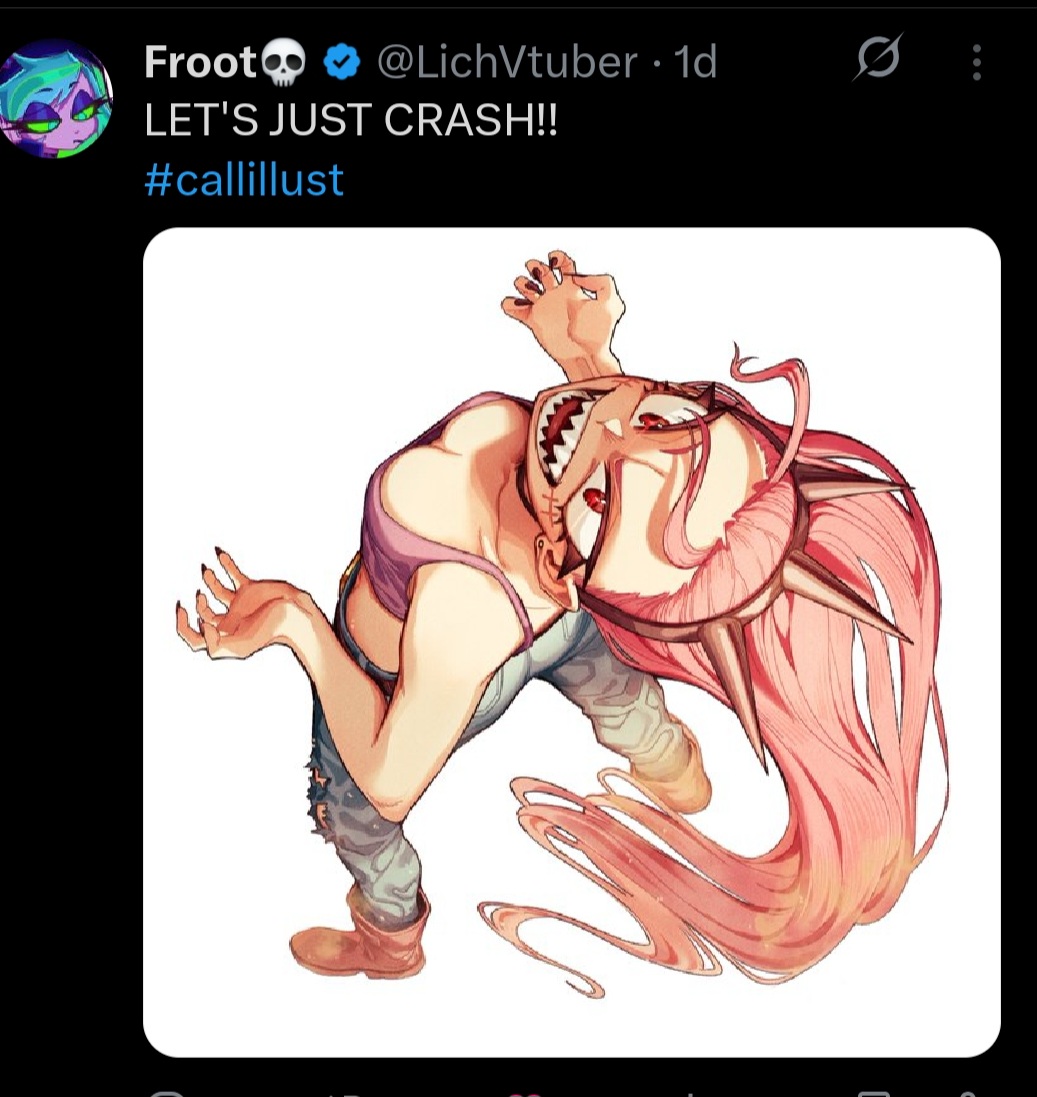Tap the character's brown boot in the artwork
Image resolution: width=1037 pixels, height=1097 pixels.
(360, 936)
